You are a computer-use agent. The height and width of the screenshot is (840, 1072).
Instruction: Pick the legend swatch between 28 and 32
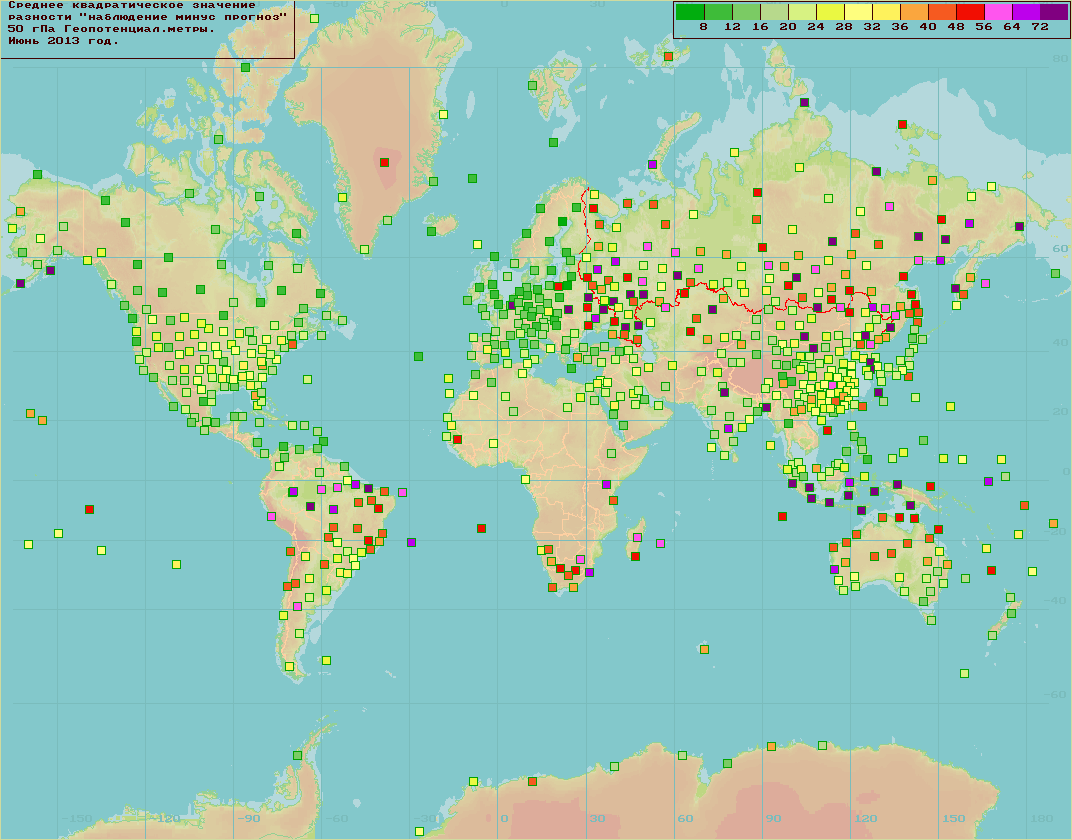[858, 12]
